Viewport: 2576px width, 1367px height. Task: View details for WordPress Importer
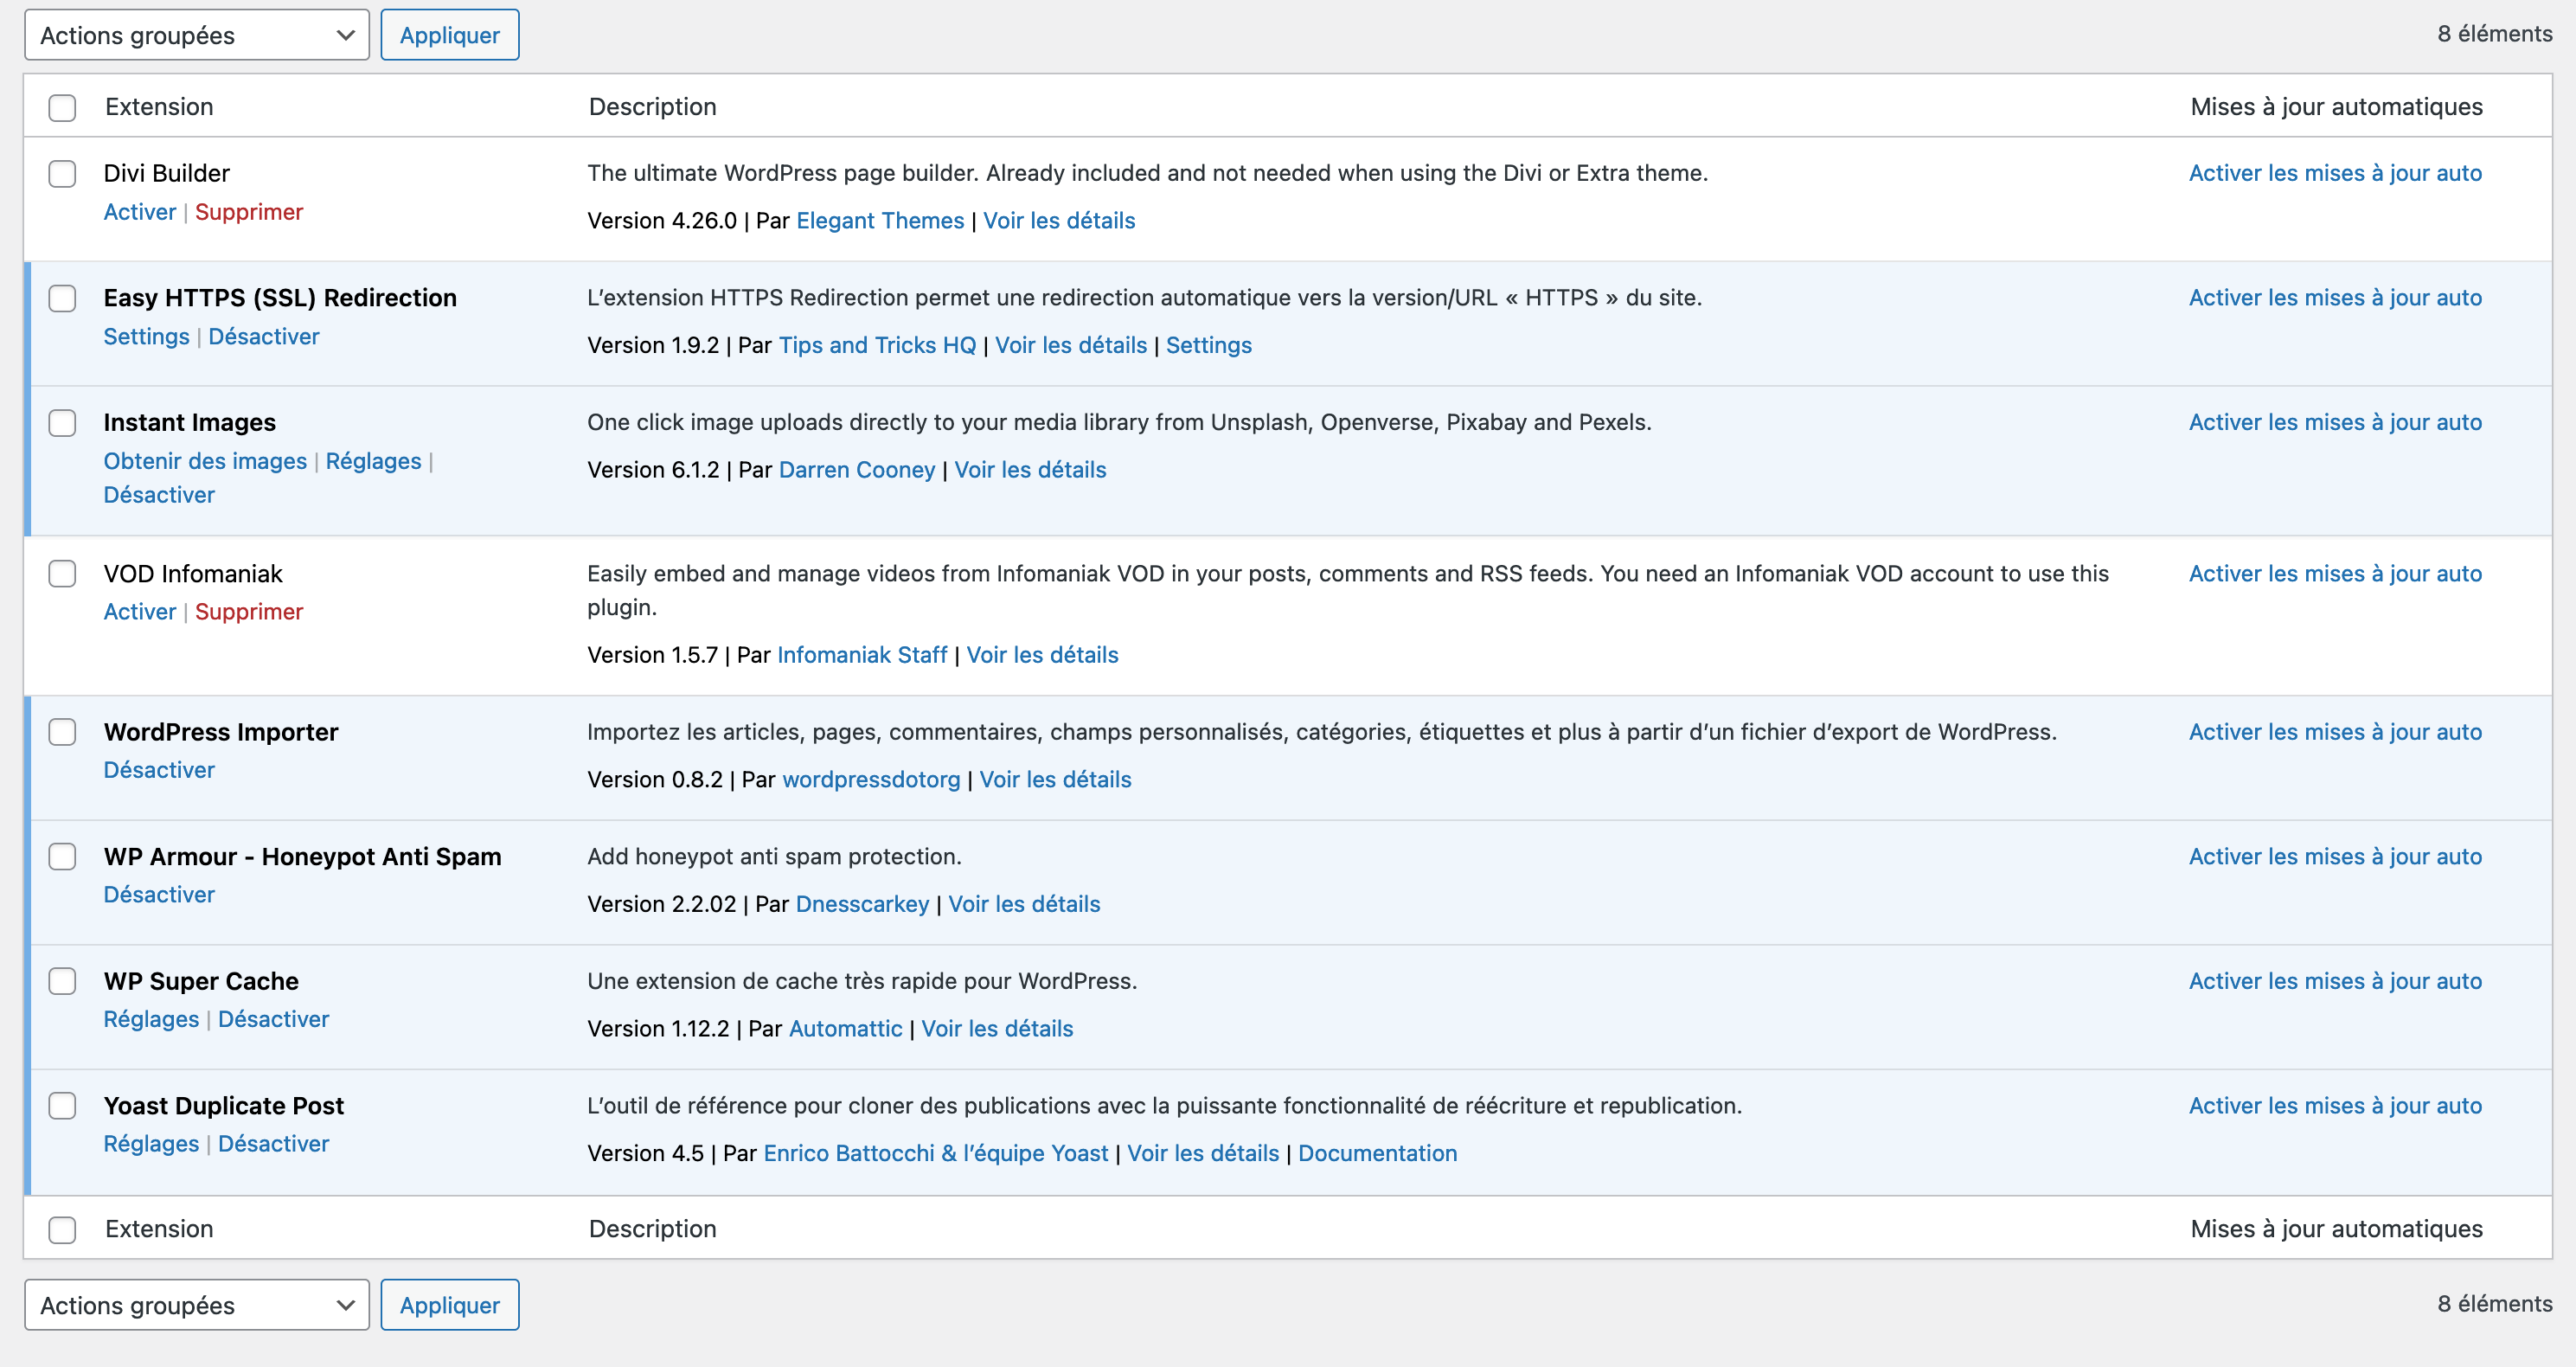(1055, 780)
